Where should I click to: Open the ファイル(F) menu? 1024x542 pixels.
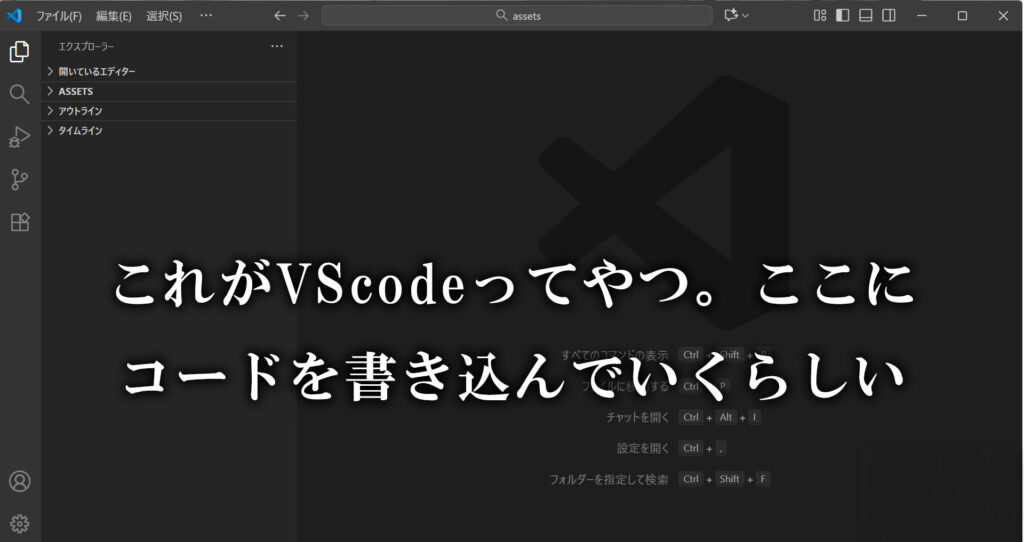coord(58,16)
